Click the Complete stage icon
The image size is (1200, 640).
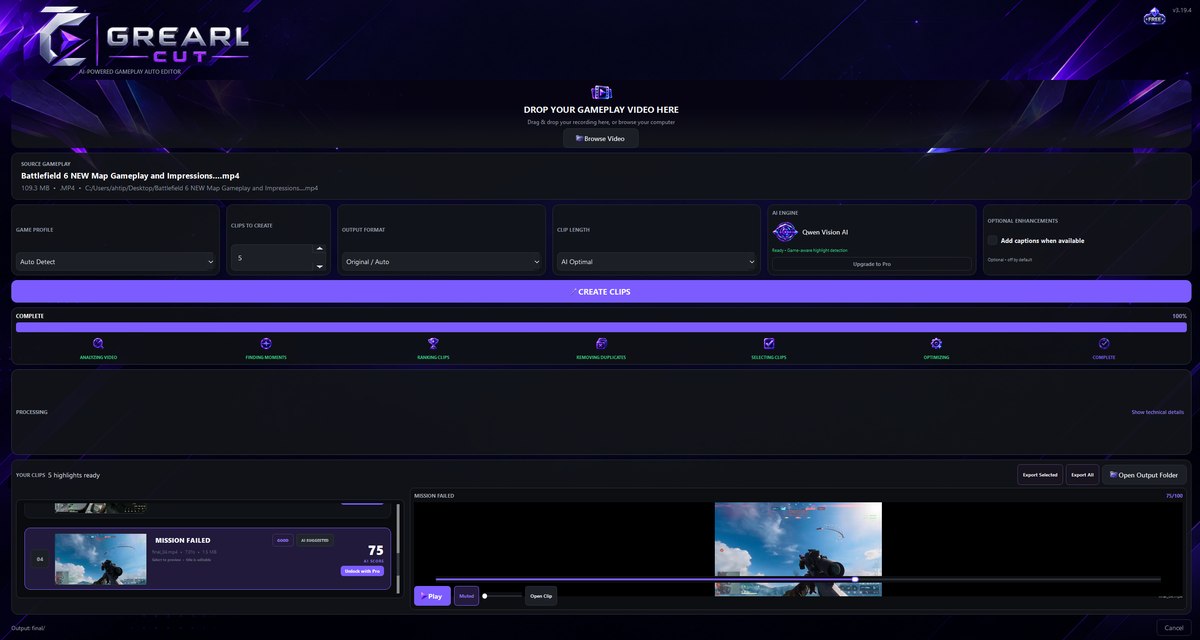(1104, 343)
